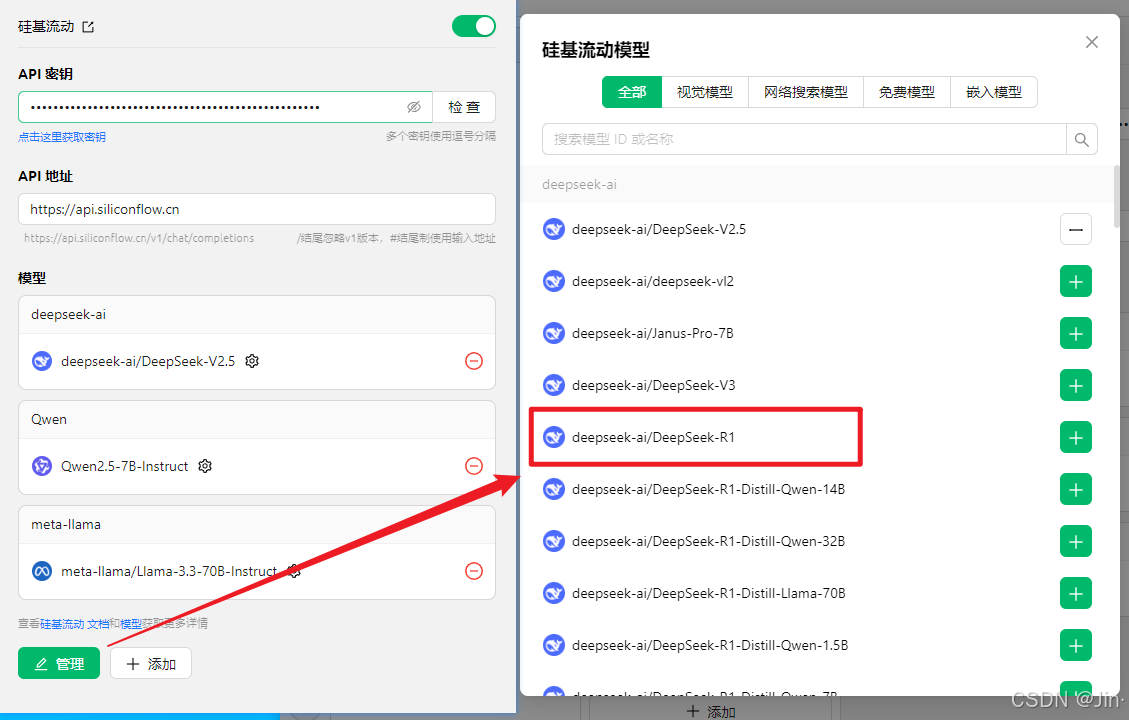Click the magnifier search icon

pos(1081,139)
